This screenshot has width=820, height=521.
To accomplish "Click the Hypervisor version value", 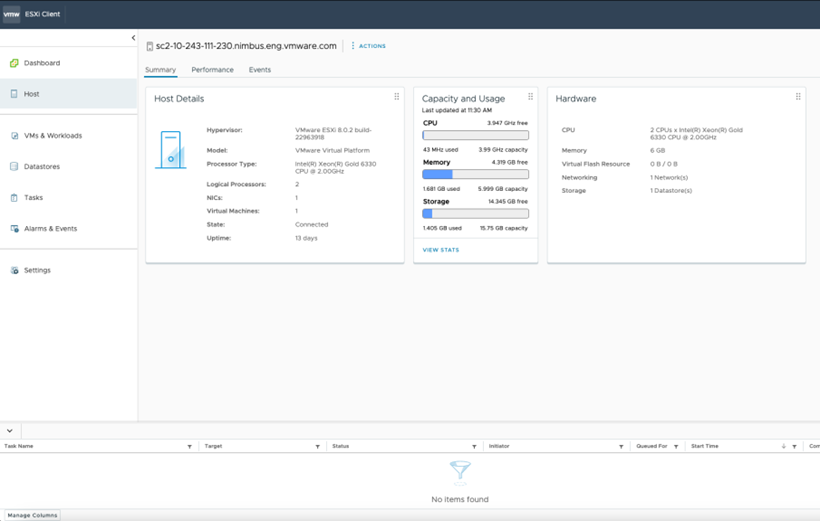I will click(x=333, y=133).
